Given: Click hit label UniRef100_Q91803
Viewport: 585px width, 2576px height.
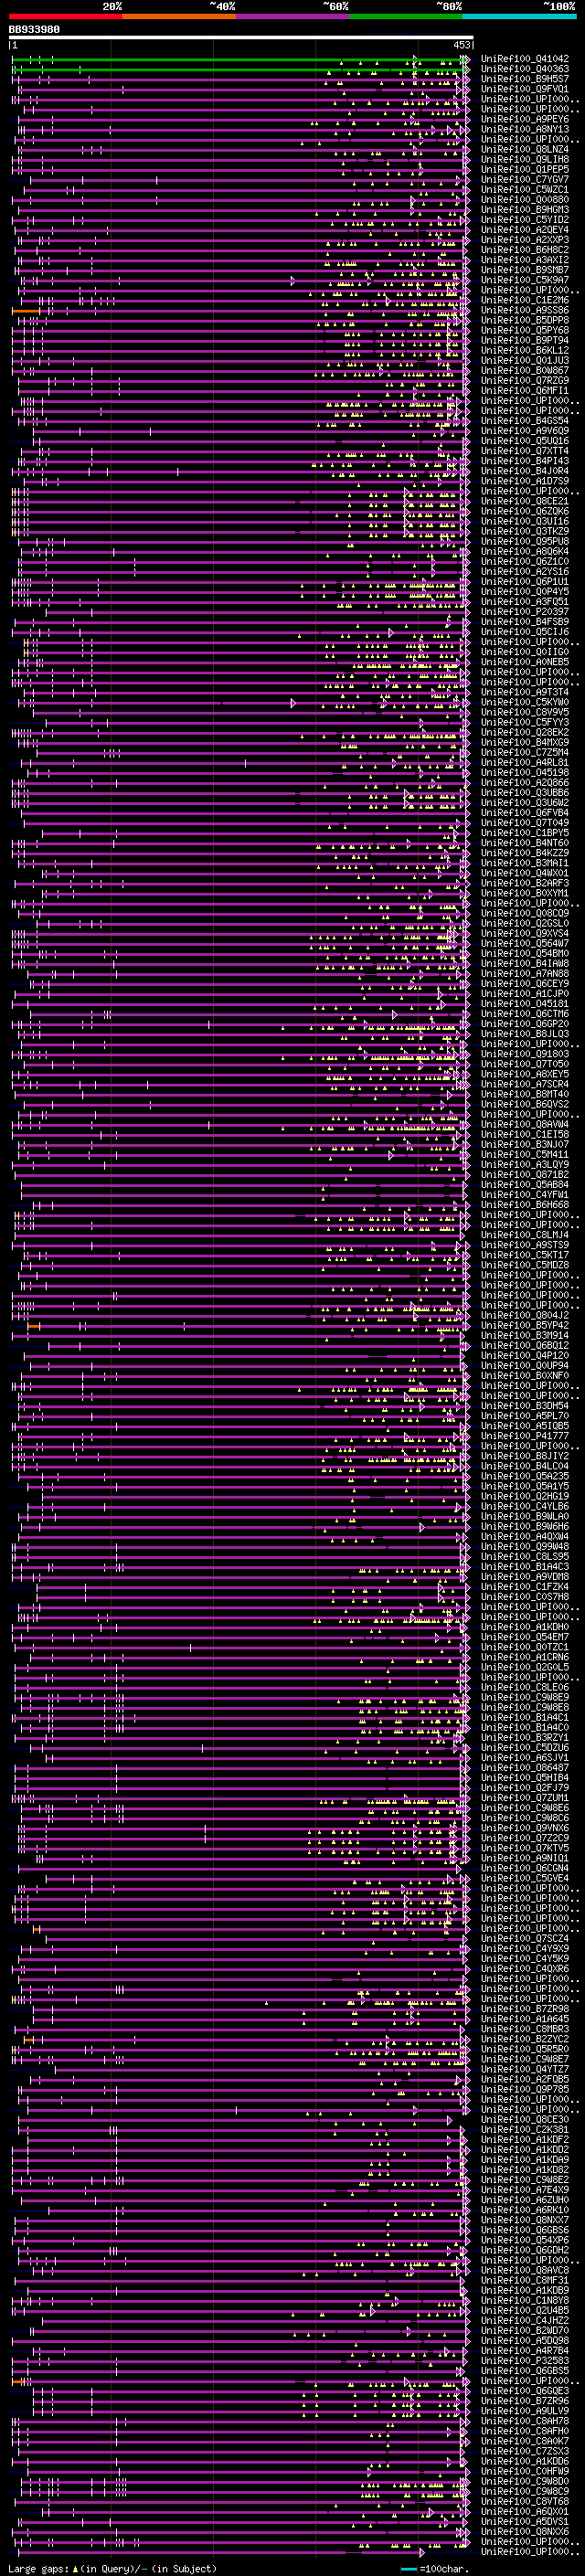Looking at the screenshot, I should pyautogui.click(x=525, y=1053).
